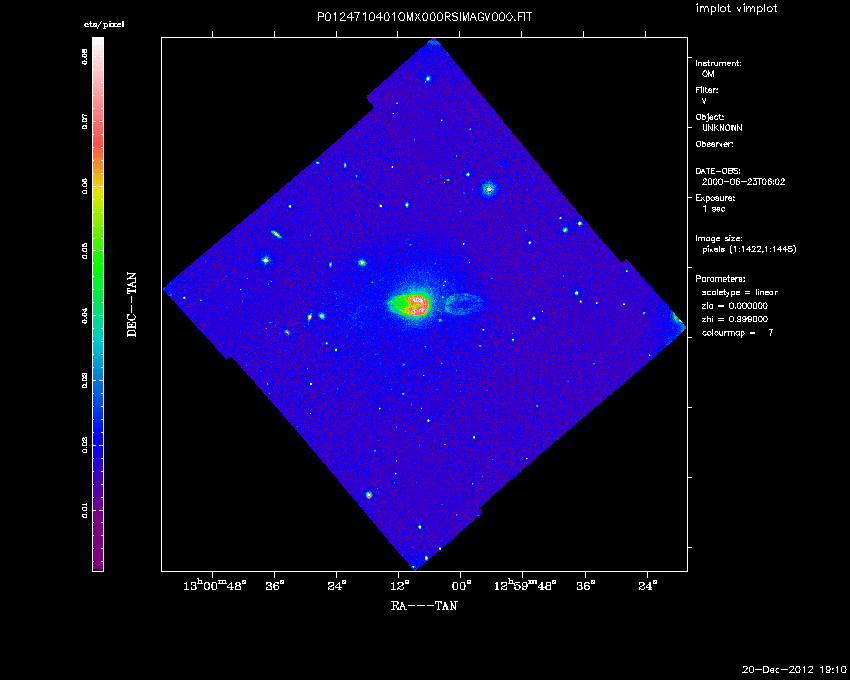Click the '12h59m48s' RA tick label

click(x=525, y=586)
